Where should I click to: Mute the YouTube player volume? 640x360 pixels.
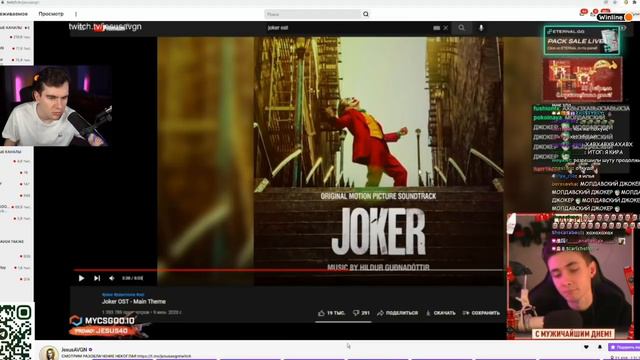point(112,278)
